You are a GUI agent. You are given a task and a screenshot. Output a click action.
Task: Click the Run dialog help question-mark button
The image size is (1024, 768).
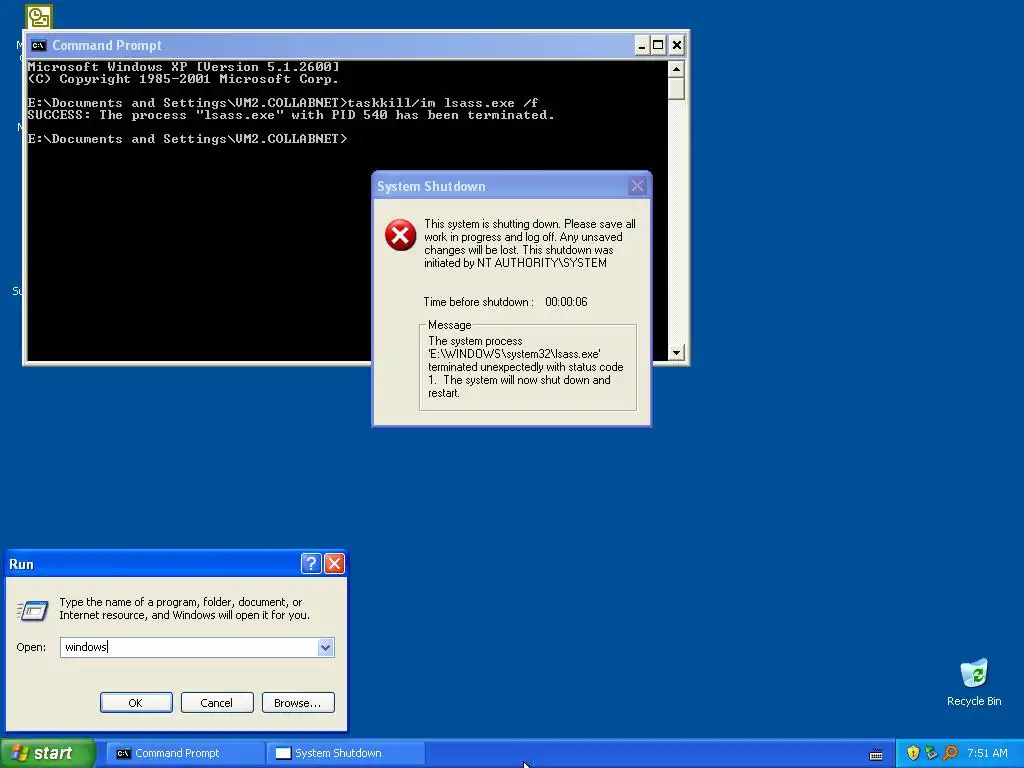point(311,564)
